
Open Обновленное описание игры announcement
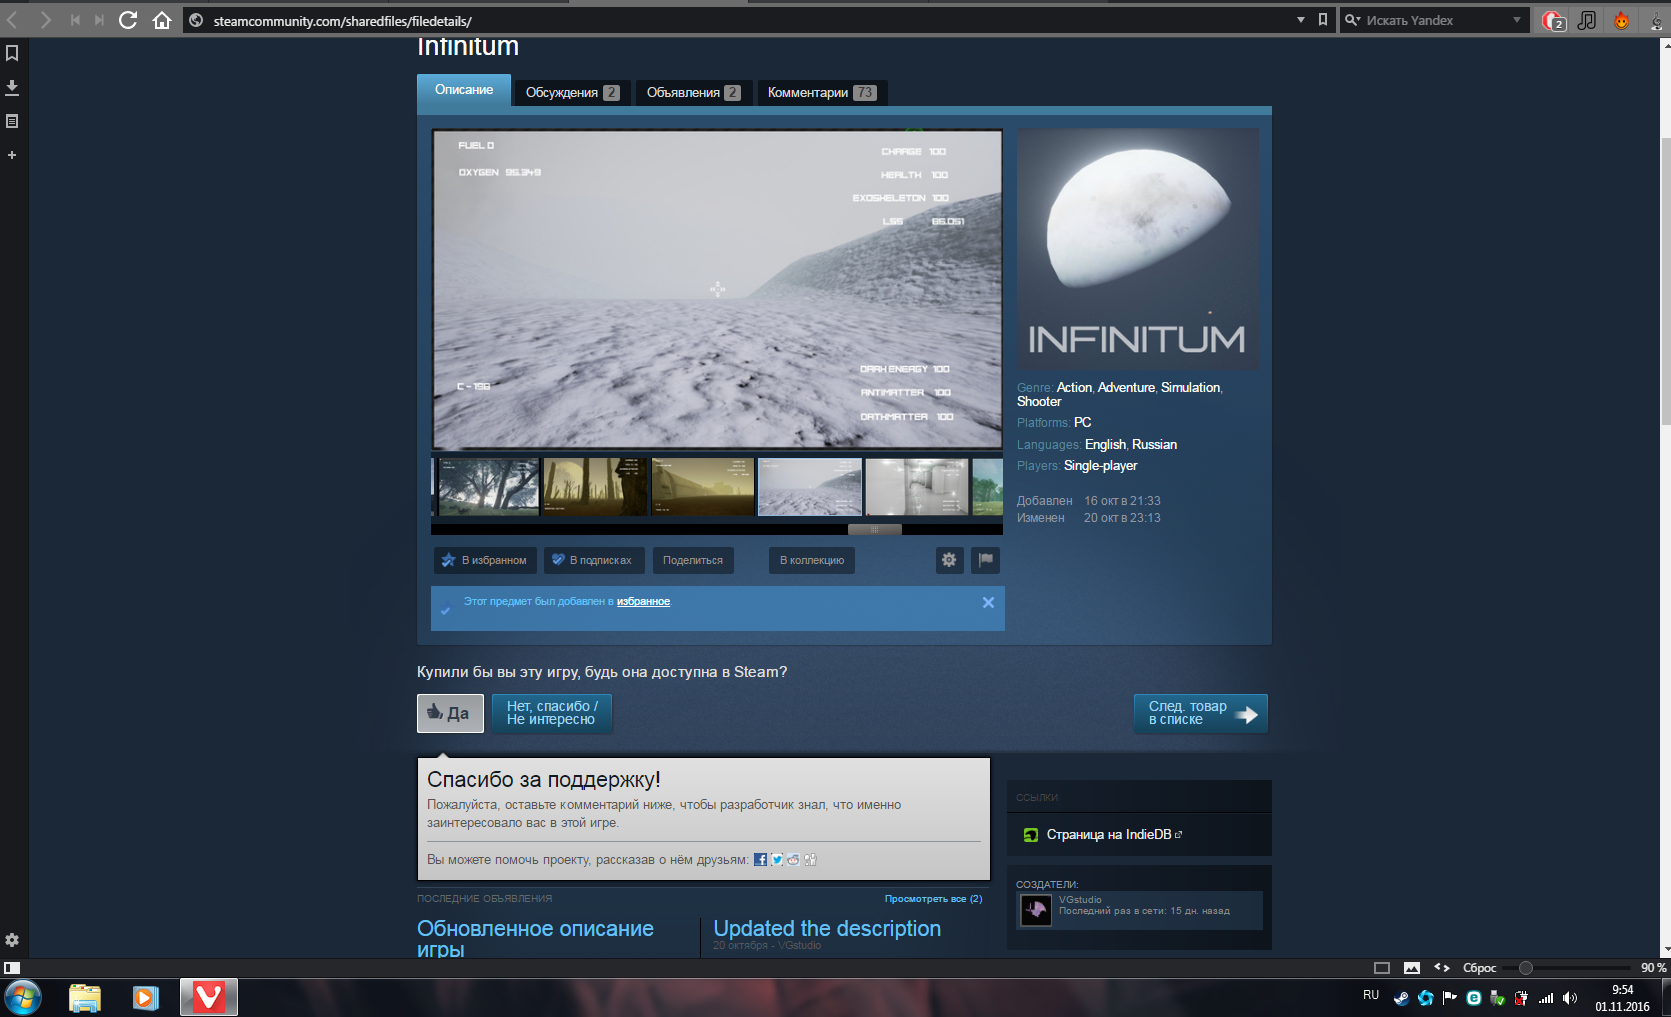(x=535, y=937)
